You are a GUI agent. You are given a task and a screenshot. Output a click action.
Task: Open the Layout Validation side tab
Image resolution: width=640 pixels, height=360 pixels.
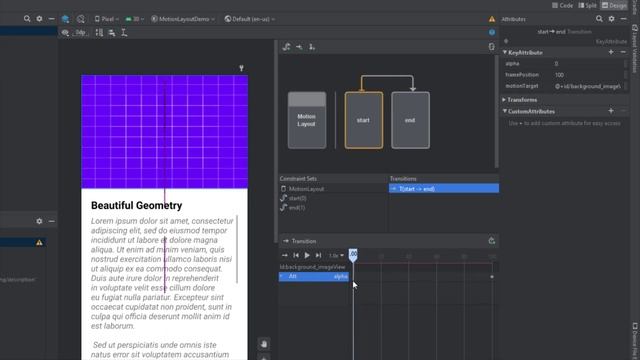635,49
